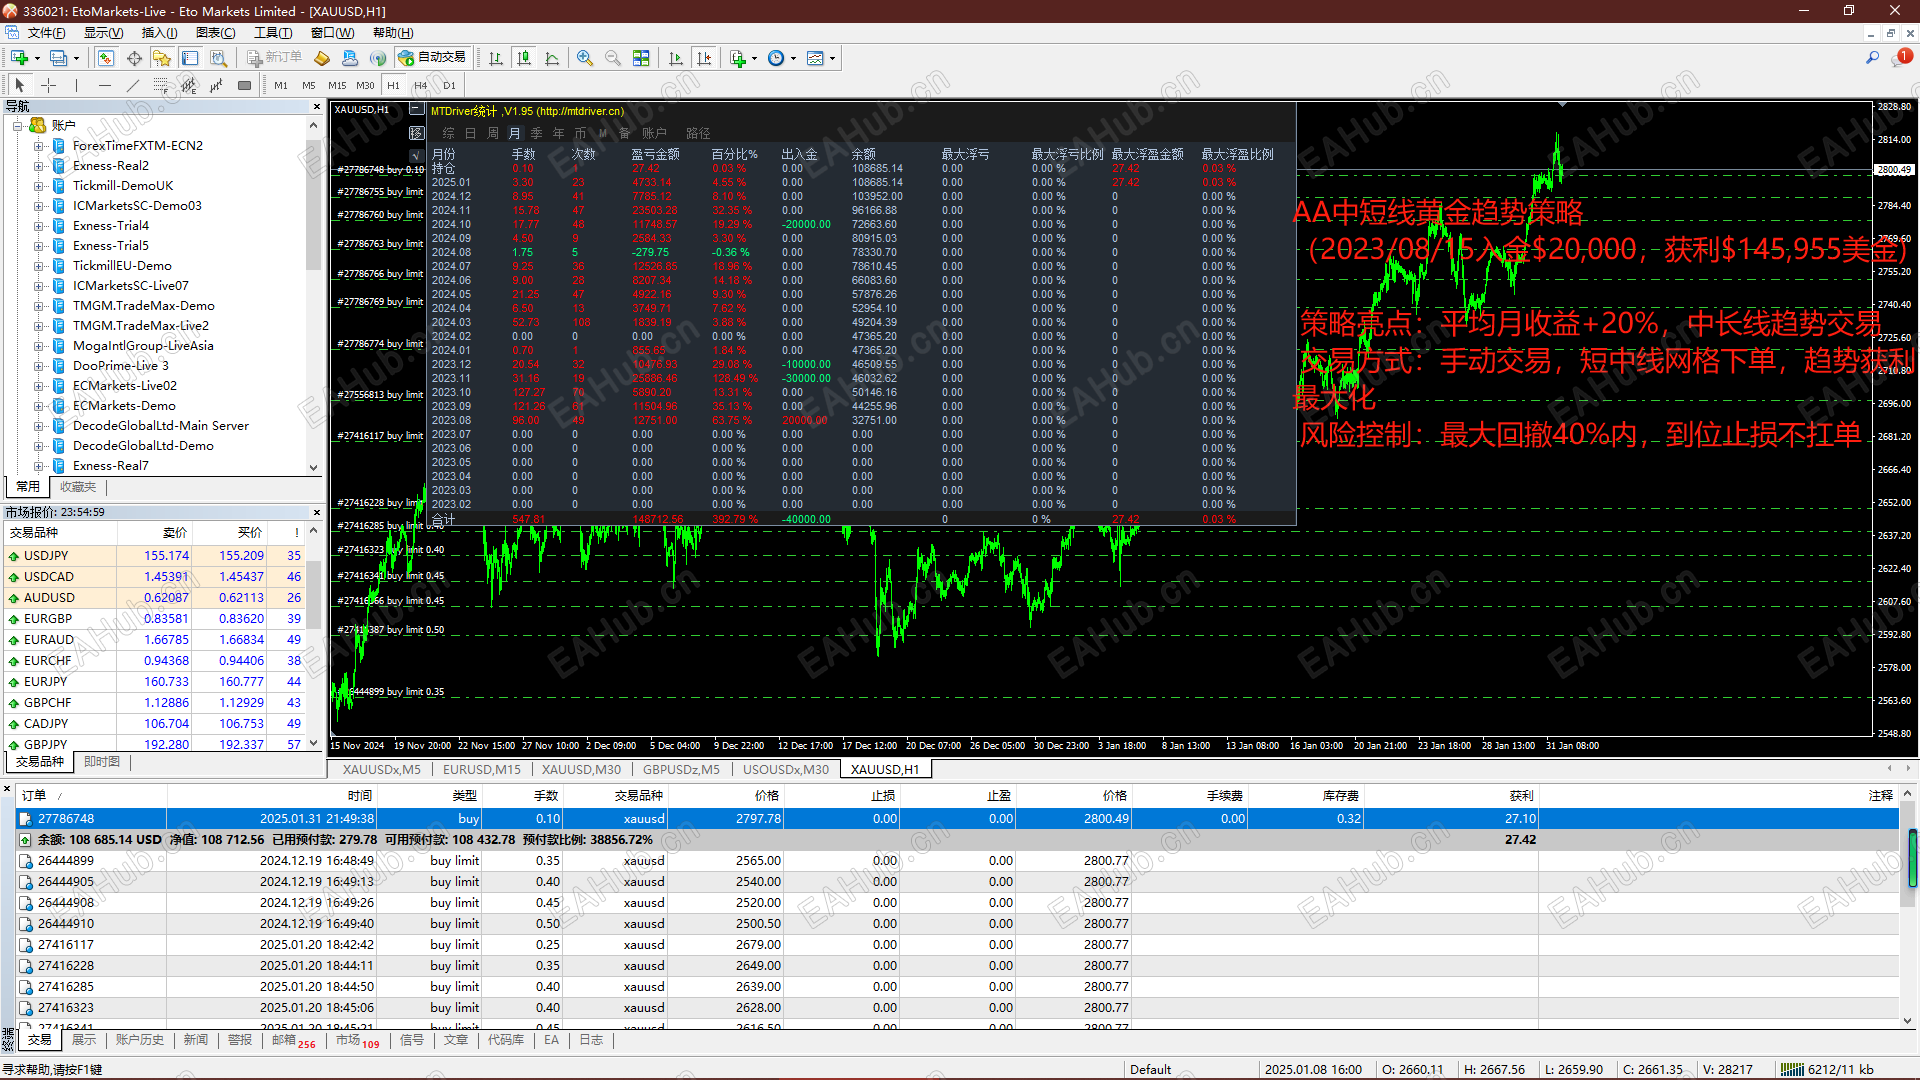Image resolution: width=1920 pixels, height=1080 pixels.
Task: Open the new chart dropdown arrow
Action: [x=39, y=58]
